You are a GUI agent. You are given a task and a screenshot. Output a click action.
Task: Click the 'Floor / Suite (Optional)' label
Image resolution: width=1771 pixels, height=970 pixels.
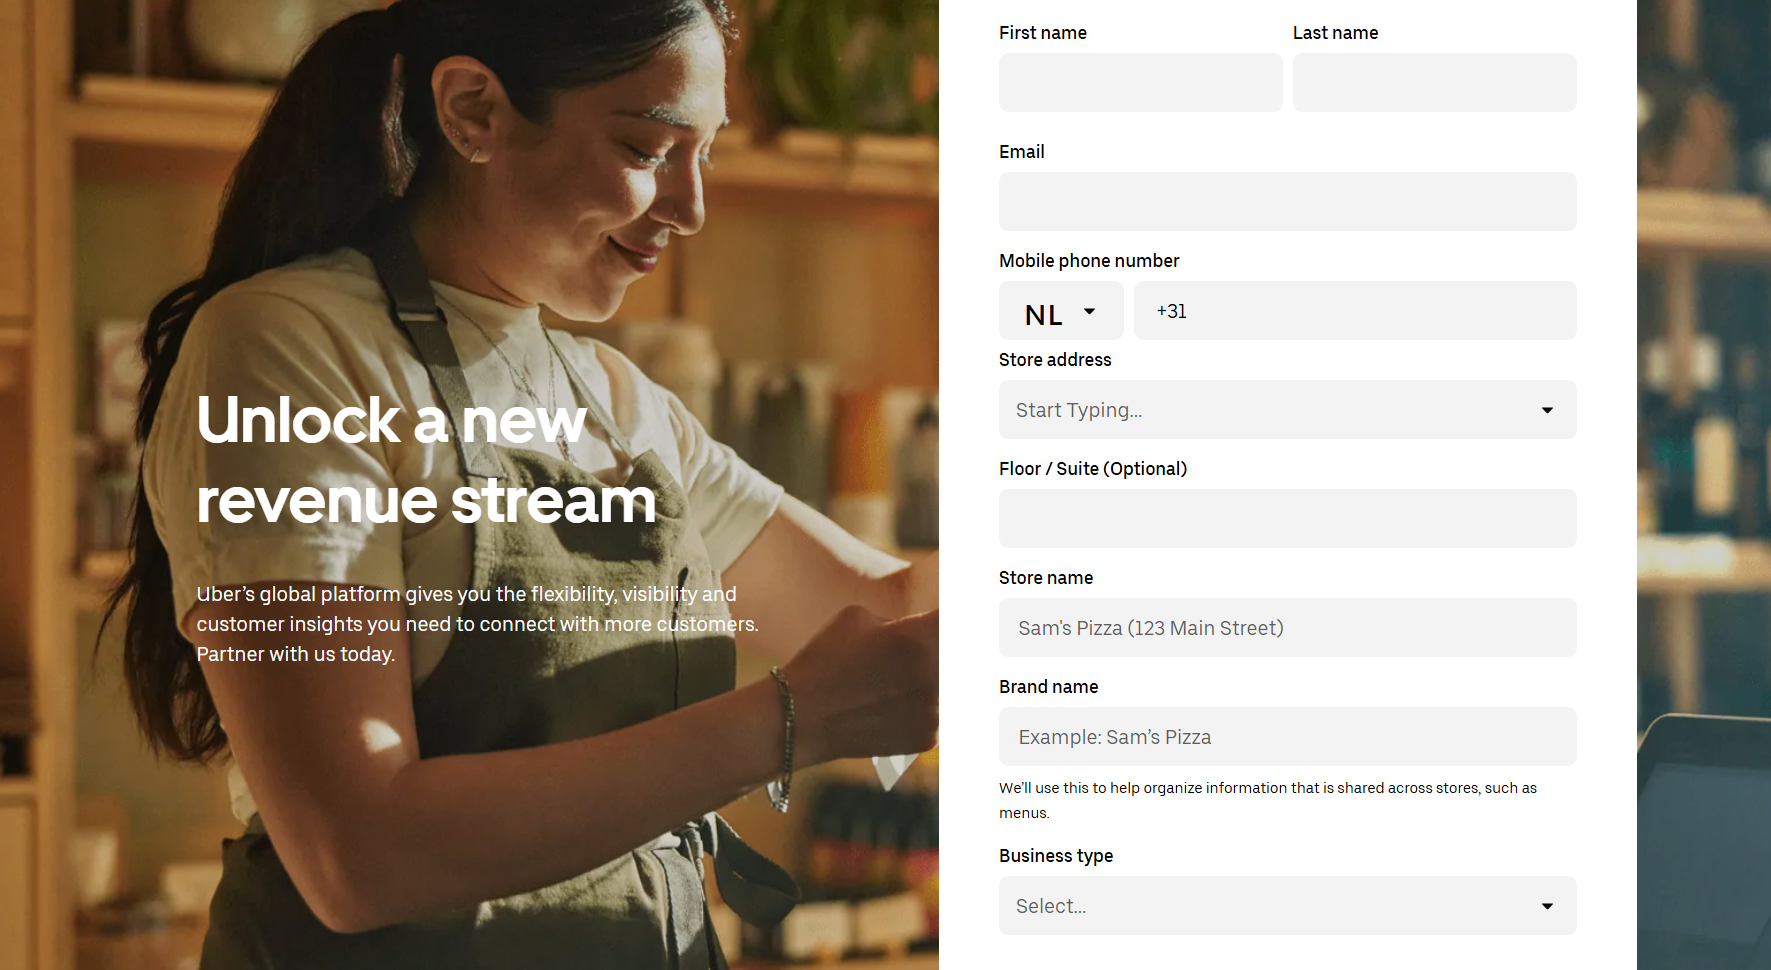[1093, 469]
